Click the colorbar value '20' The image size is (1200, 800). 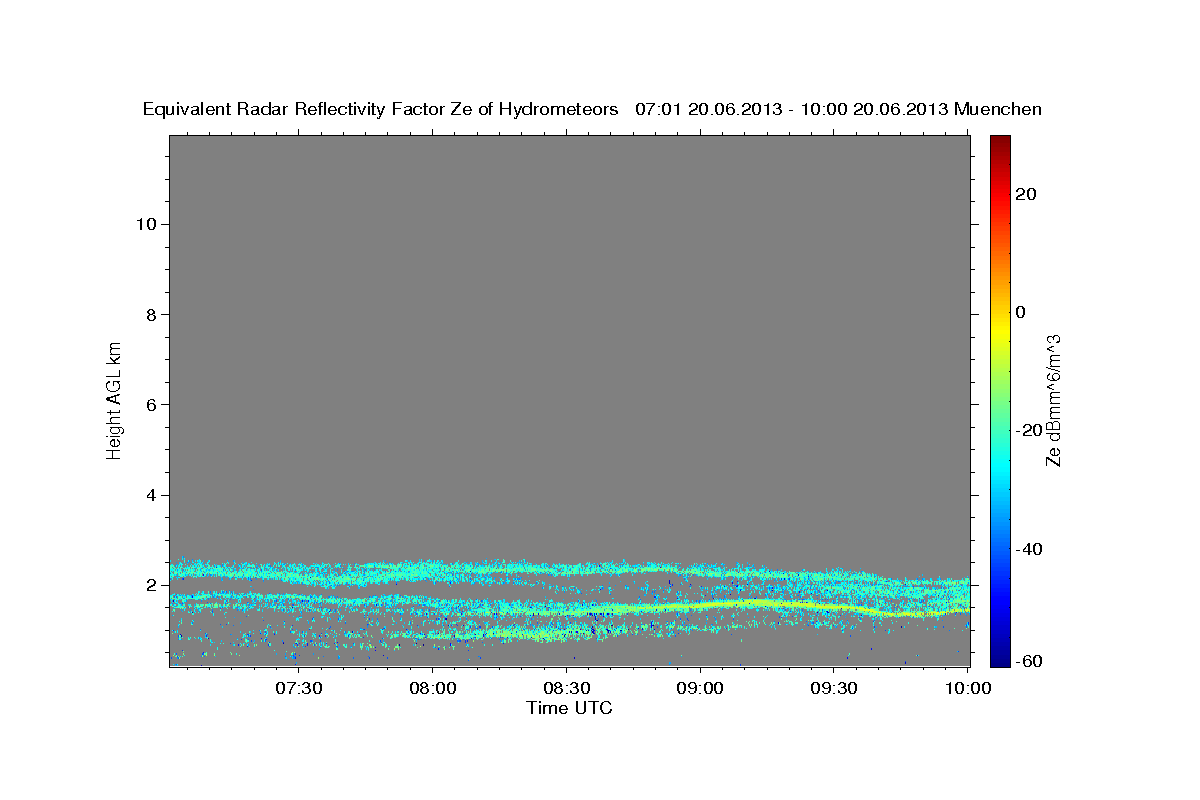[x=1026, y=194]
